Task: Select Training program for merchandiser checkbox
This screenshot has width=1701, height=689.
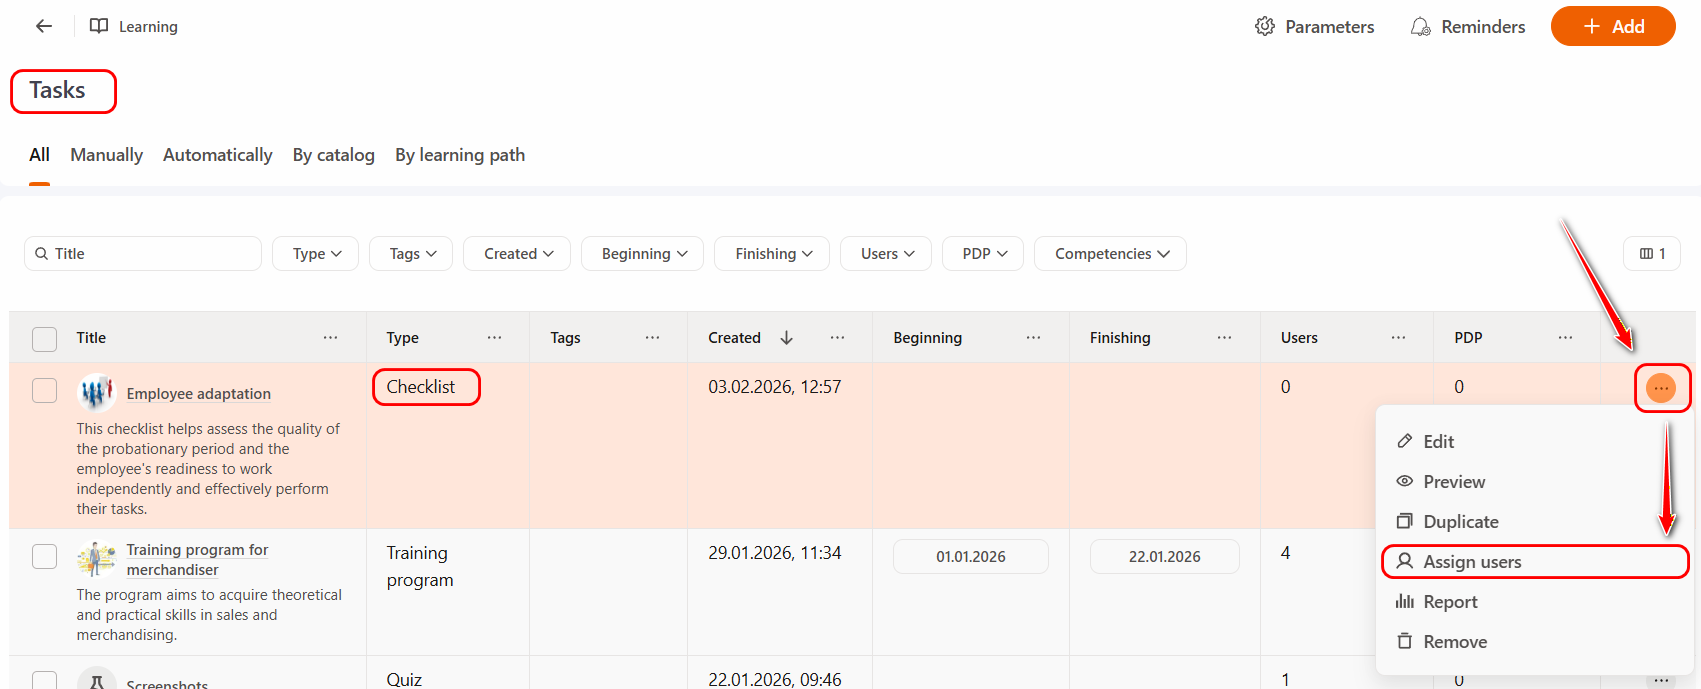Action: tap(45, 556)
